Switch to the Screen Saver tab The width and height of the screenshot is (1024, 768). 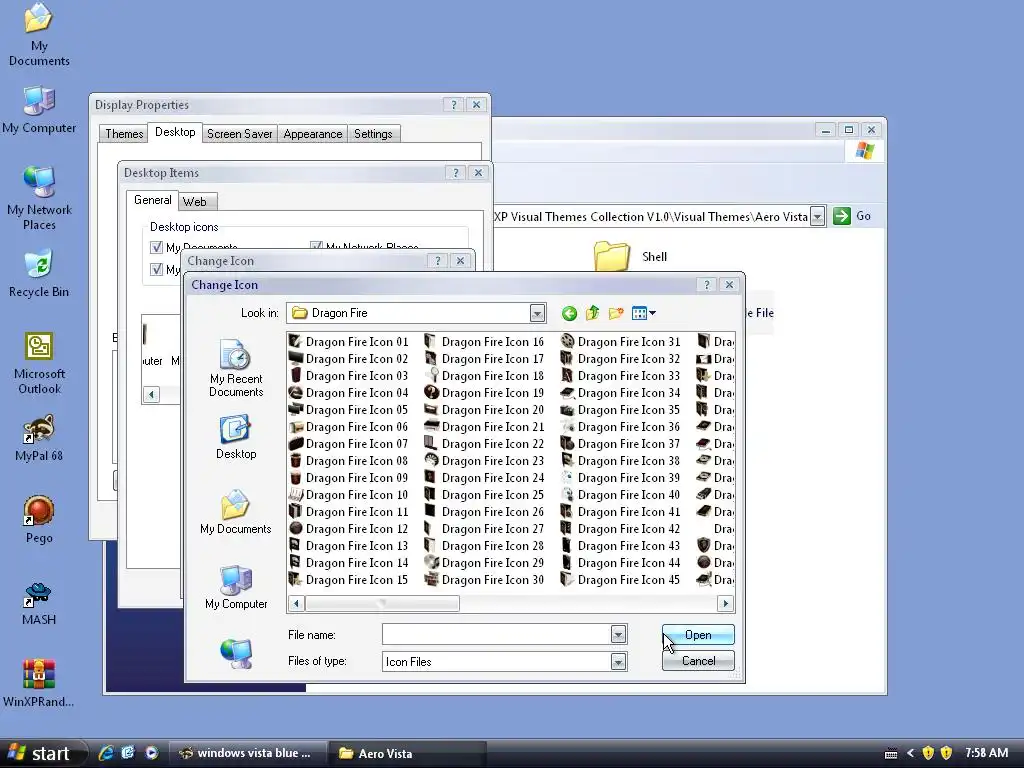click(240, 134)
